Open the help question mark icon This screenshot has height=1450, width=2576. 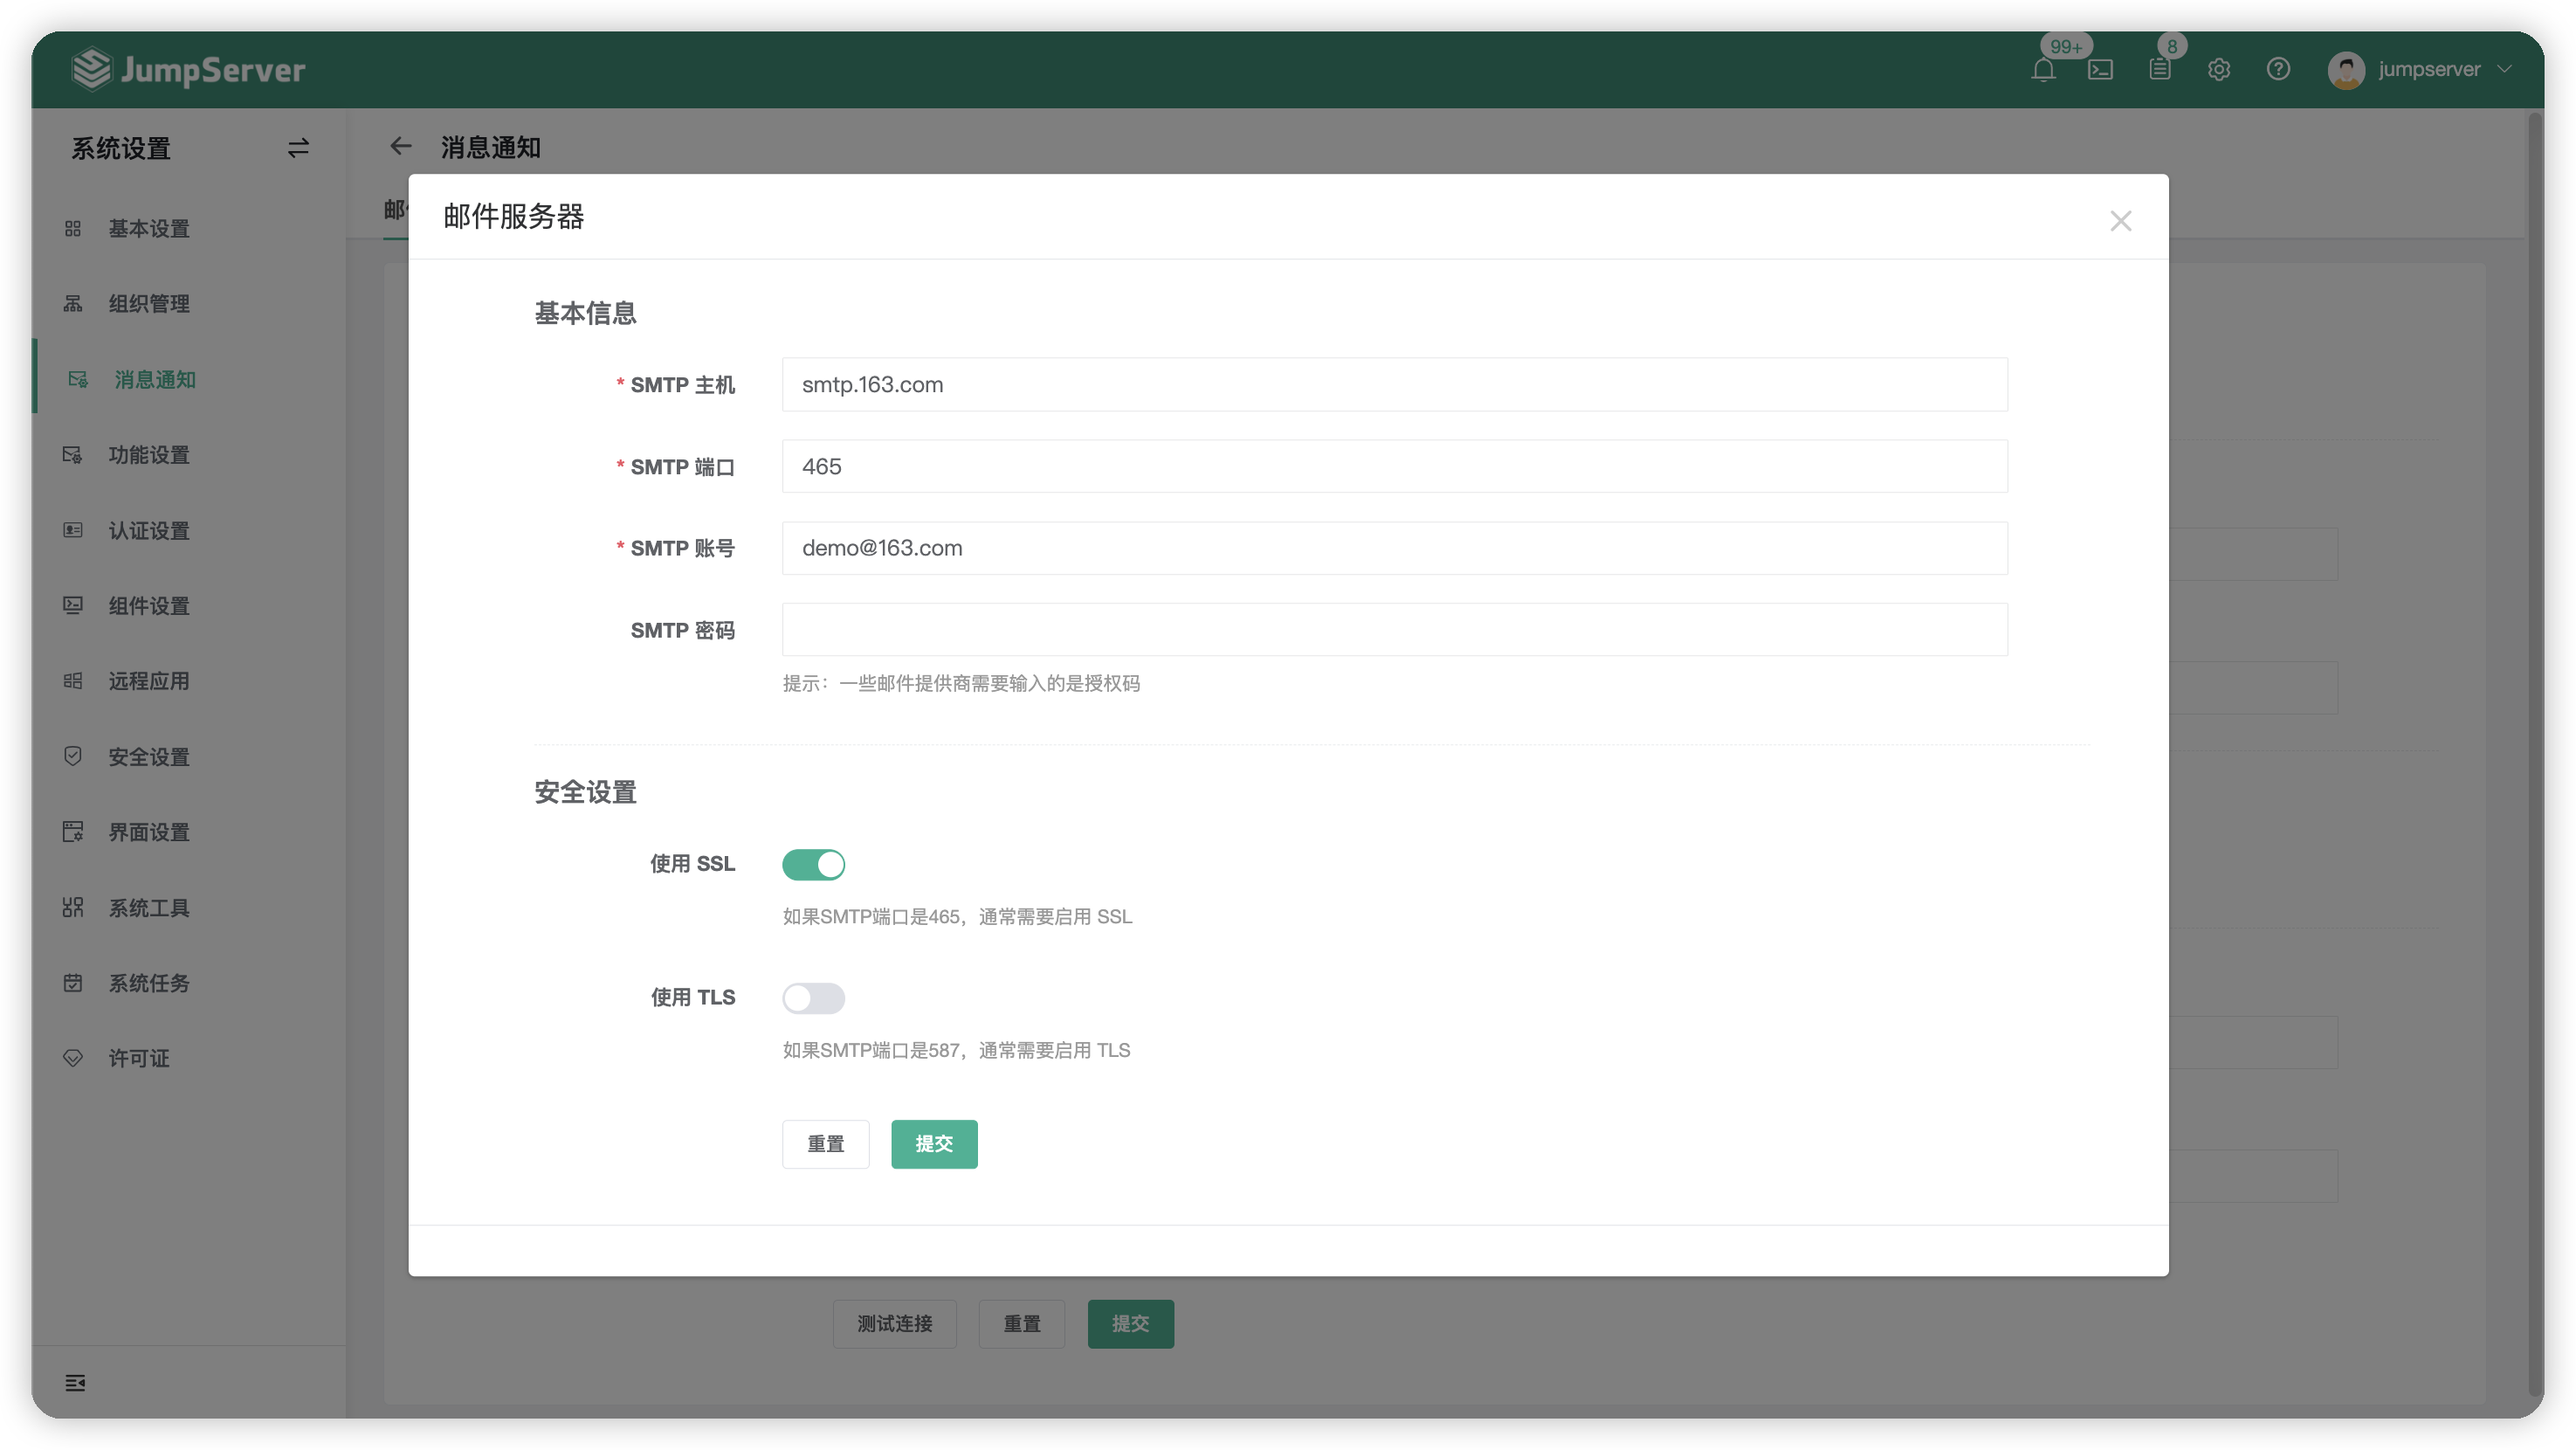[2278, 69]
